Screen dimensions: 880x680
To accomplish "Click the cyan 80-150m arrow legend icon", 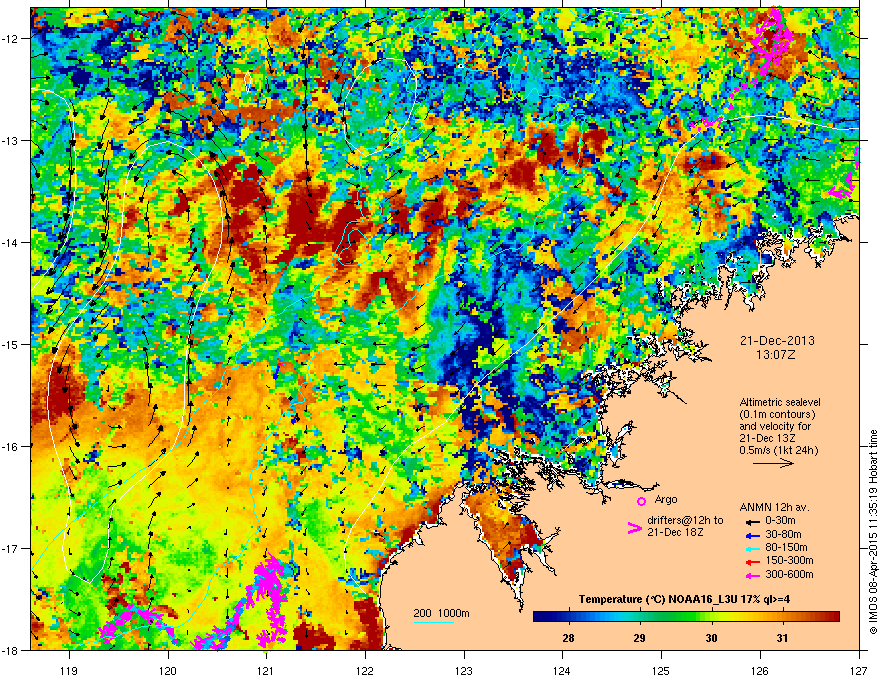I will 751,548.
